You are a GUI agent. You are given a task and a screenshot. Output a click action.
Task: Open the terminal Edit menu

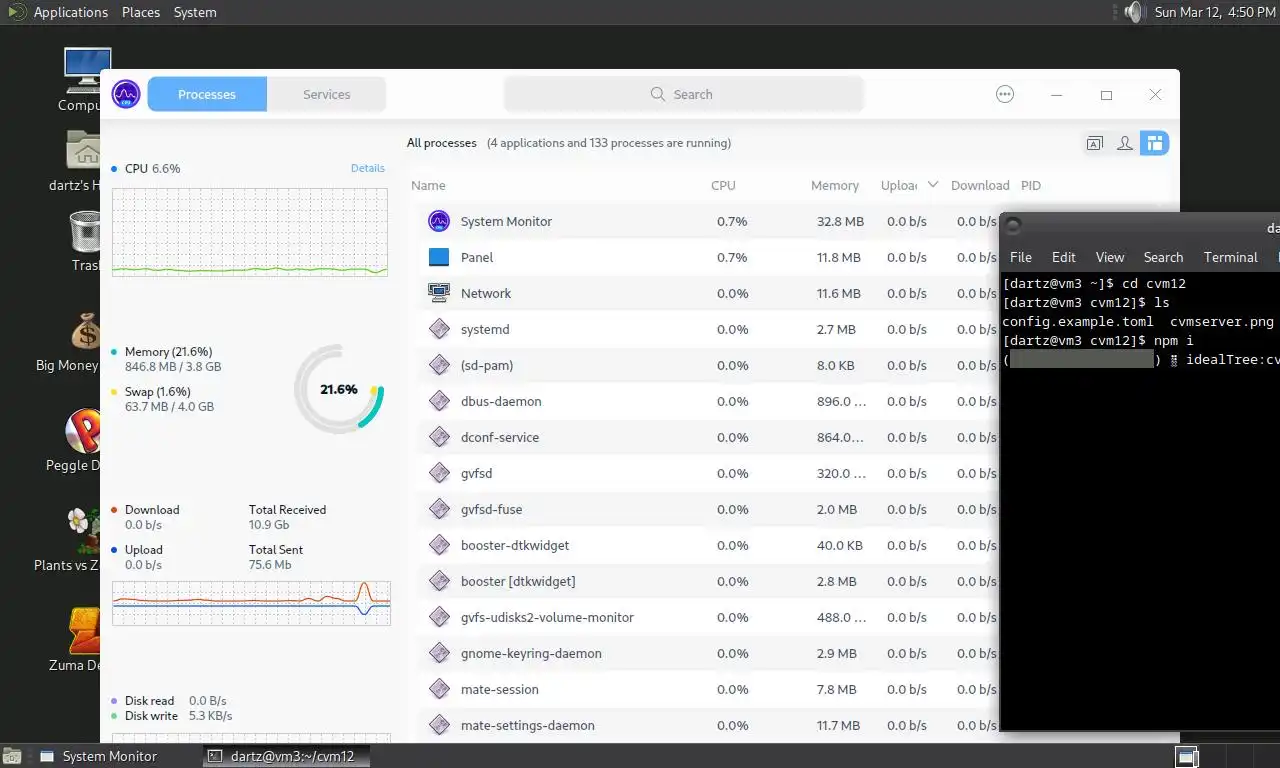pyautogui.click(x=1064, y=257)
